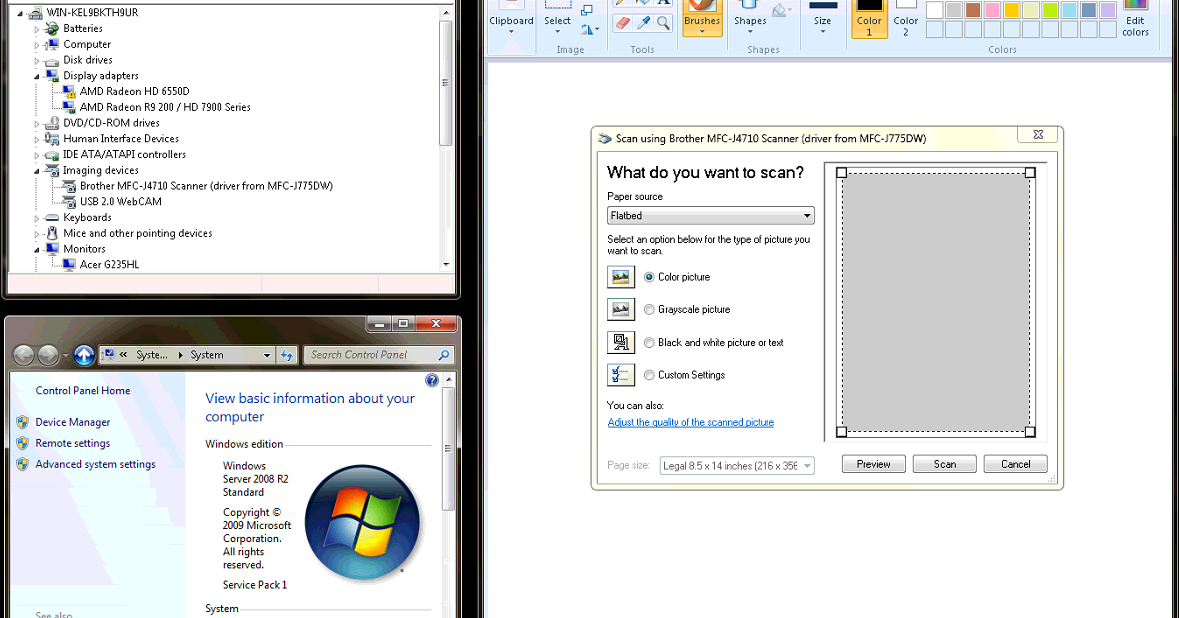
Task: Select the Magnifier tool in Paint
Action: (662, 23)
